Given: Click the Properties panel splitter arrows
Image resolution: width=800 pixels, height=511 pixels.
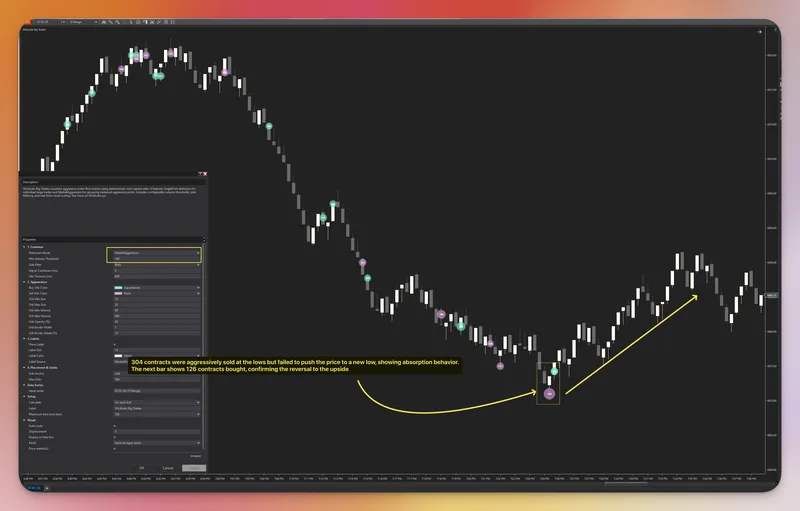Looking at the screenshot, I should pyautogui.click(x=204, y=239).
